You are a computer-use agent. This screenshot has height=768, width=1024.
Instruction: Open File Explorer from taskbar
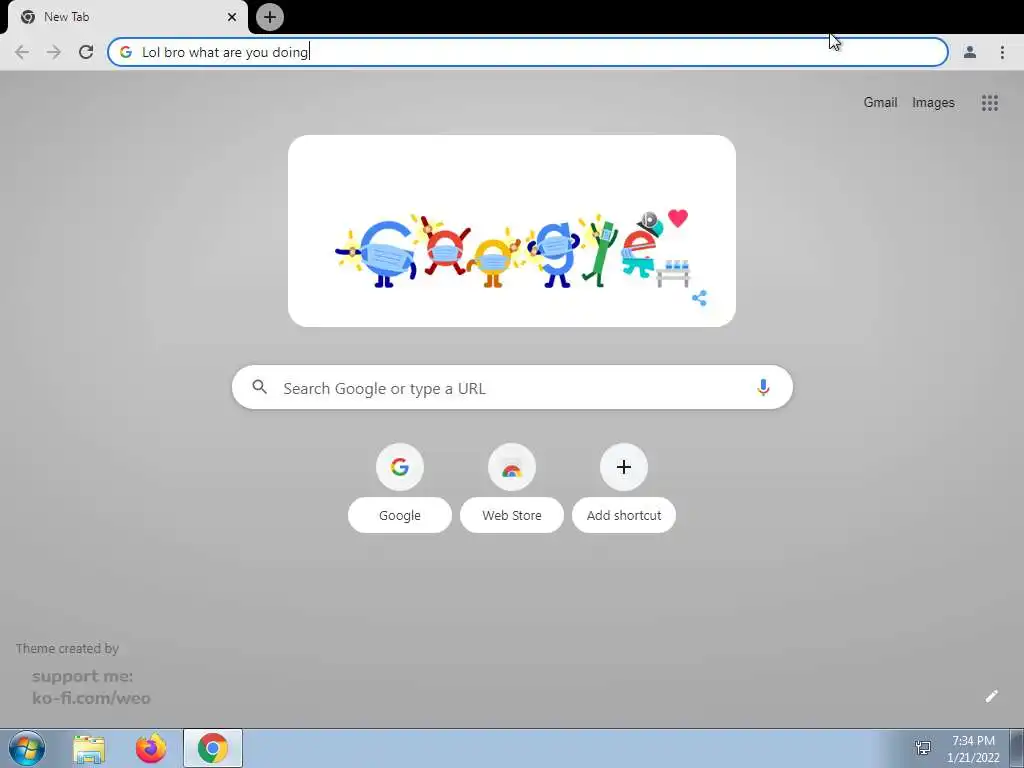point(89,749)
